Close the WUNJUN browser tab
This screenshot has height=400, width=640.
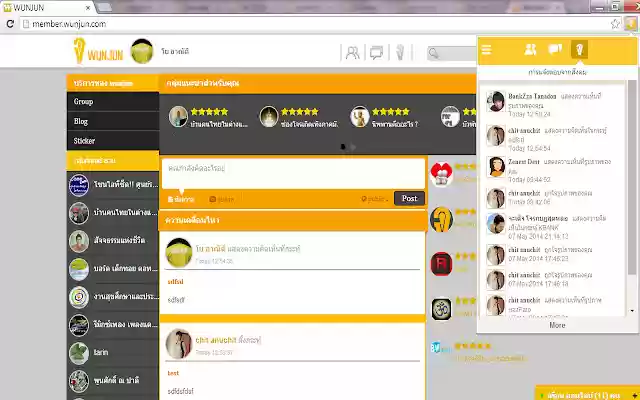(x=88, y=7)
